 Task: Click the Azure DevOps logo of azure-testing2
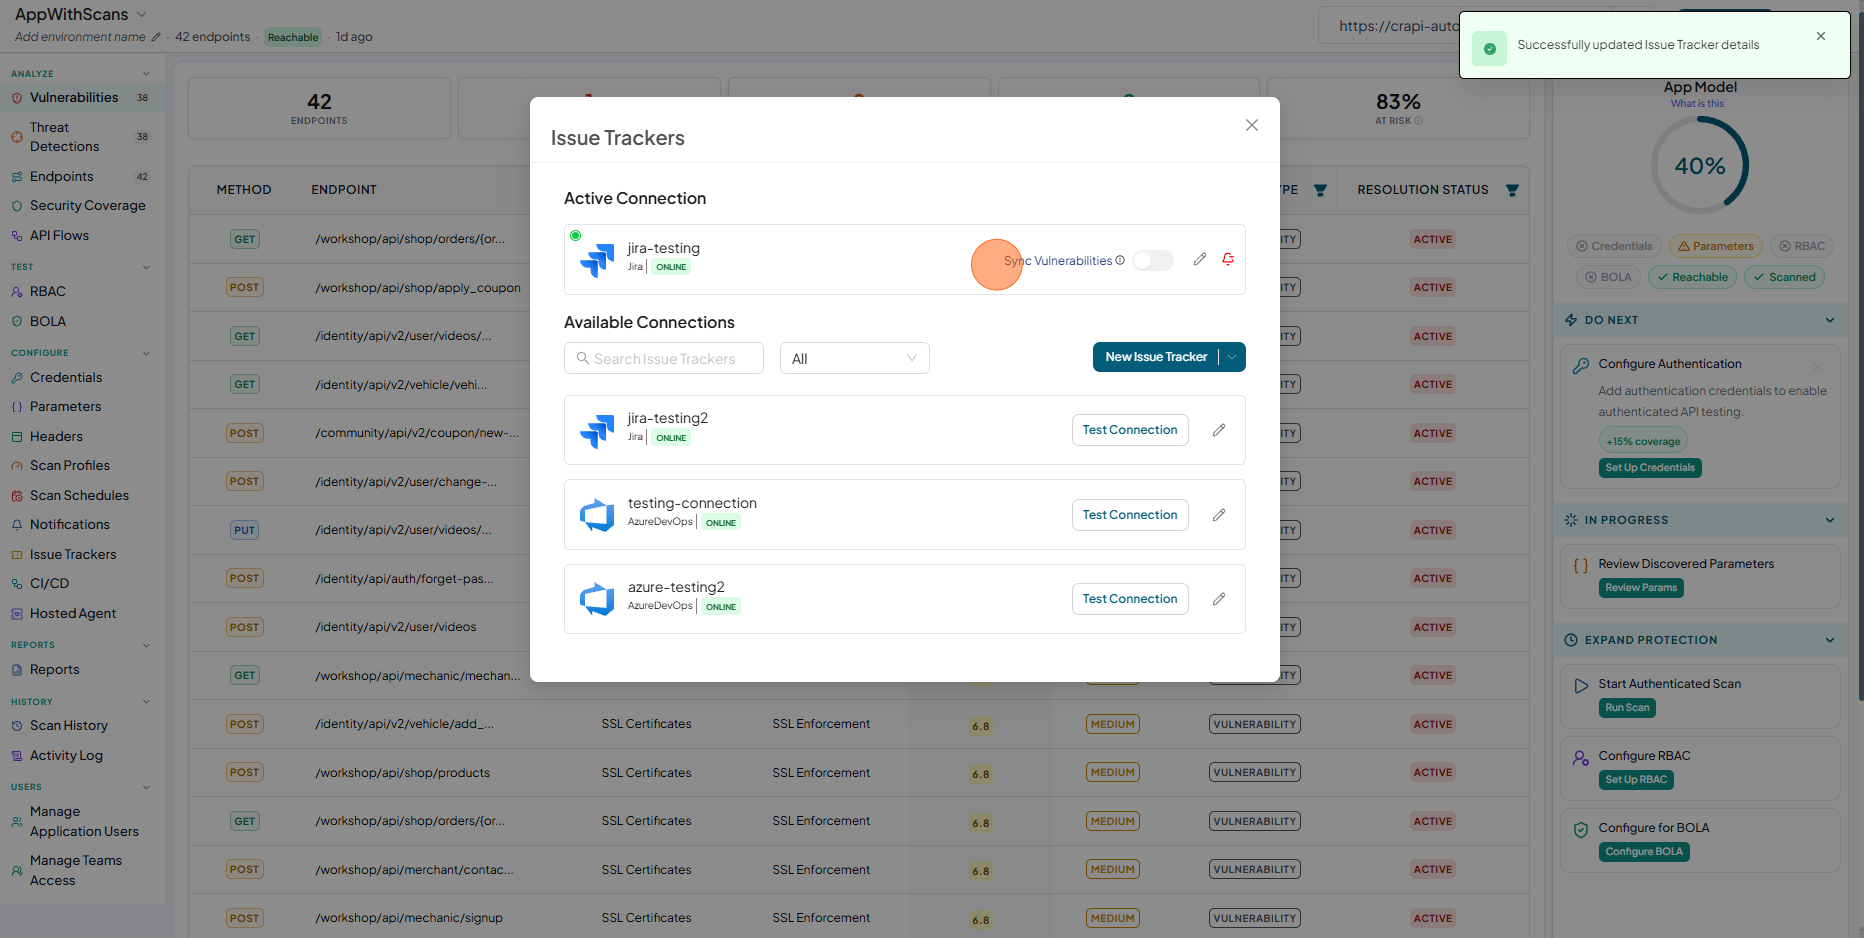click(x=597, y=599)
